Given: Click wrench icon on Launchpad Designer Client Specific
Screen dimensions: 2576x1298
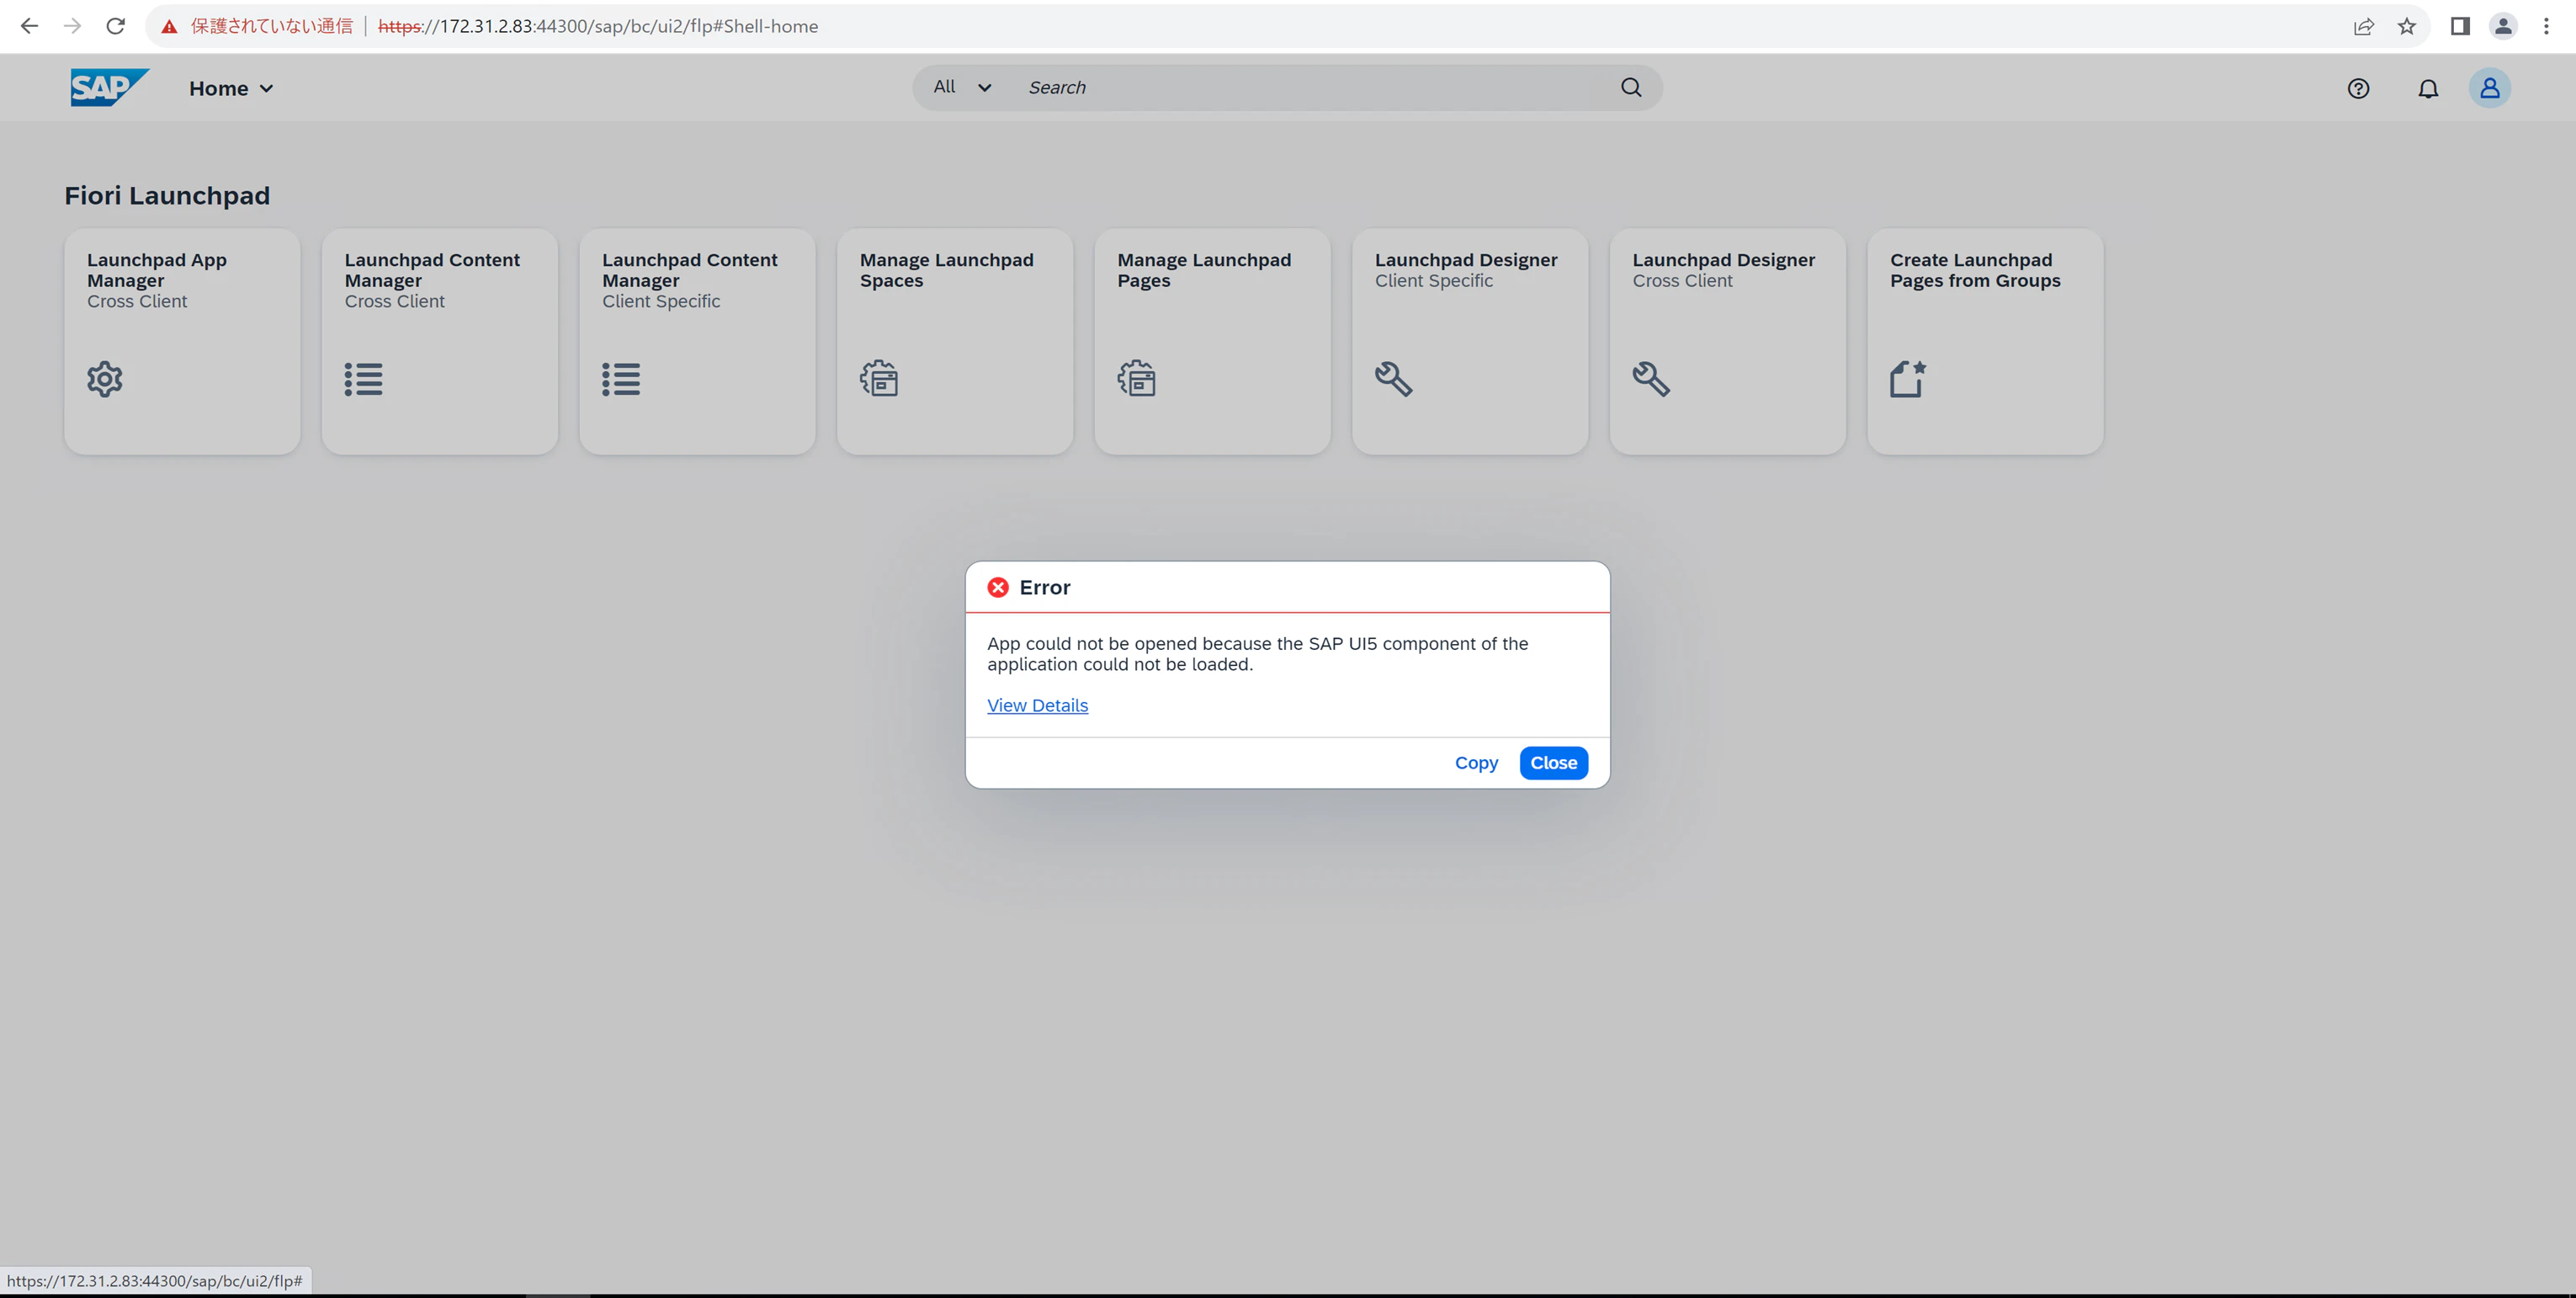Looking at the screenshot, I should click(x=1394, y=379).
